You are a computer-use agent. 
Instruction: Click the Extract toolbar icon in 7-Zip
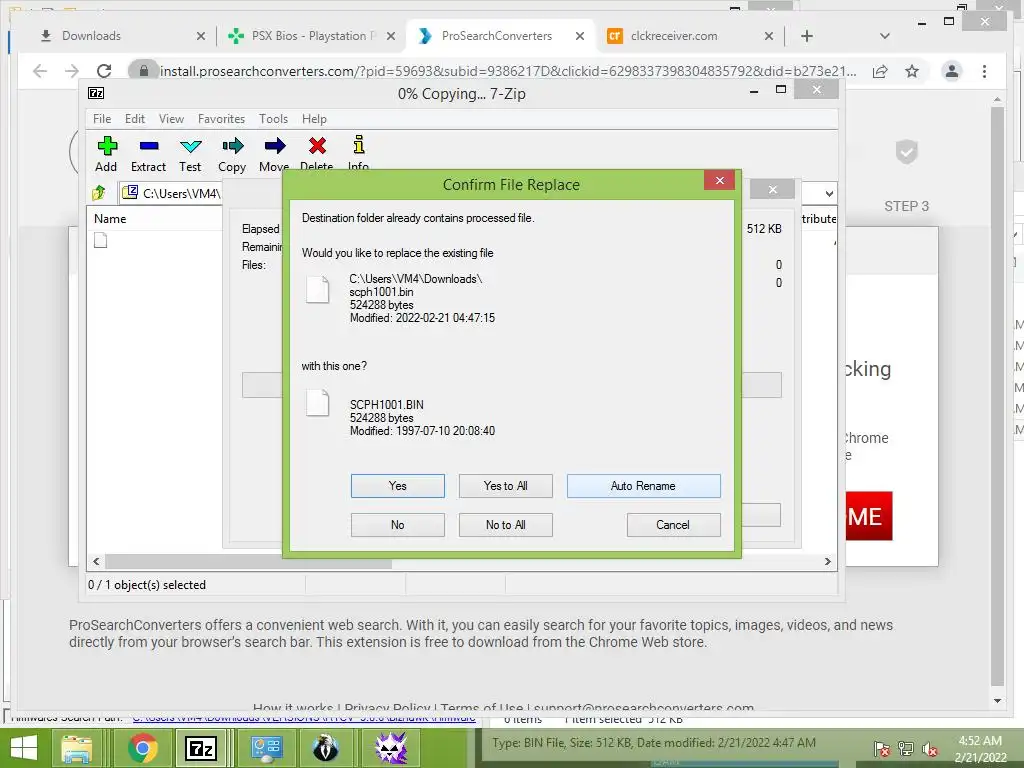149,146
